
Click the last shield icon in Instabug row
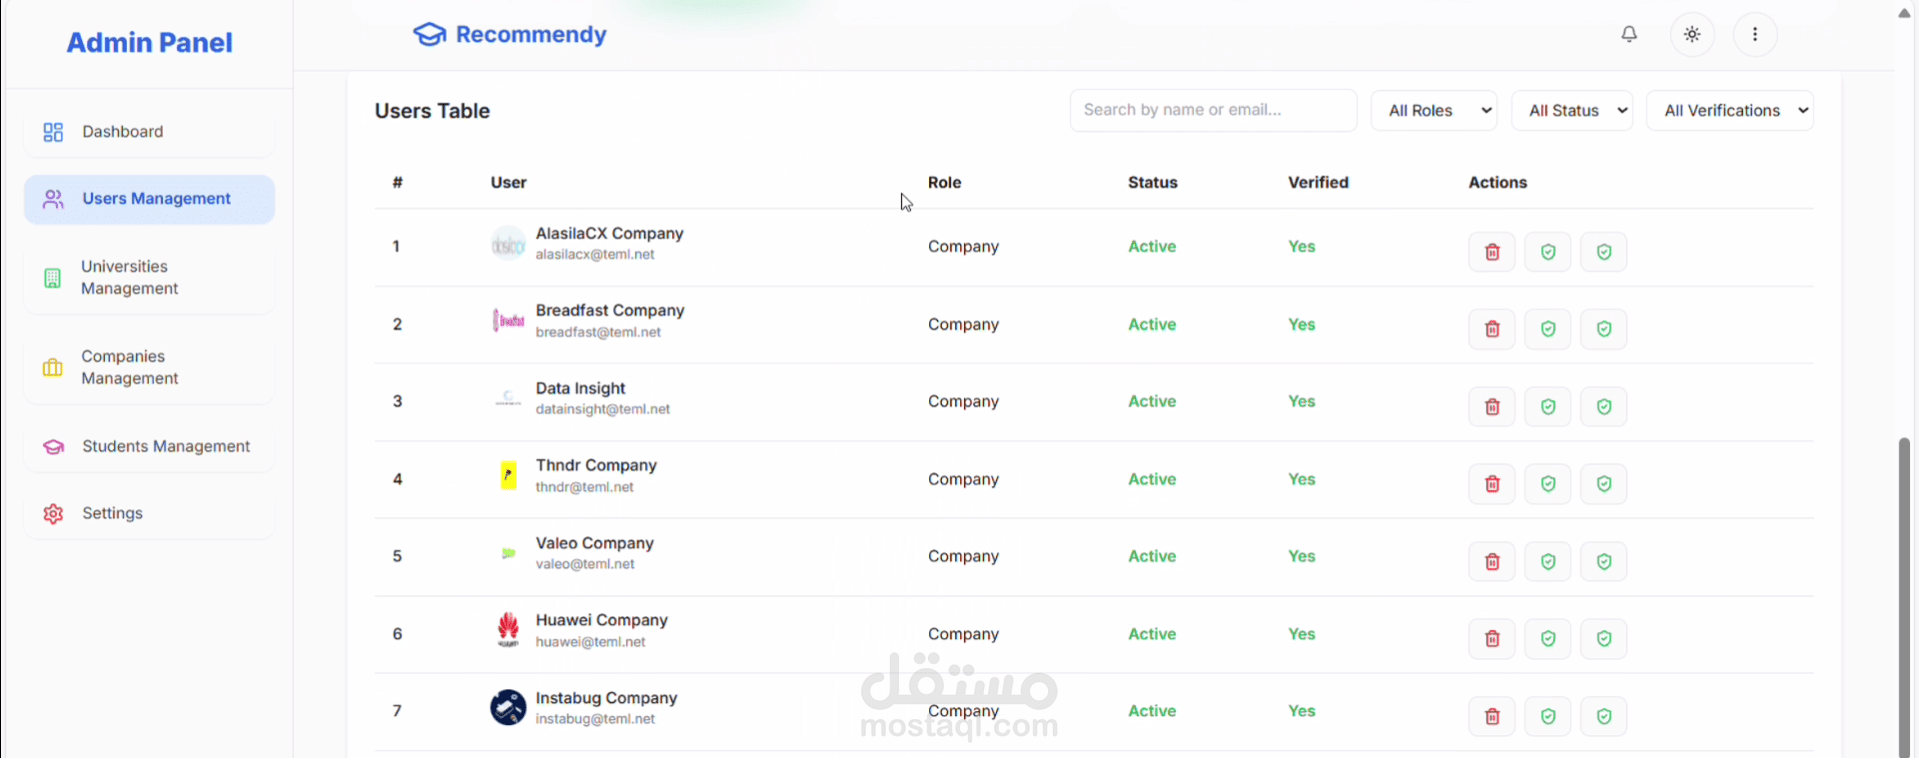tap(1603, 717)
